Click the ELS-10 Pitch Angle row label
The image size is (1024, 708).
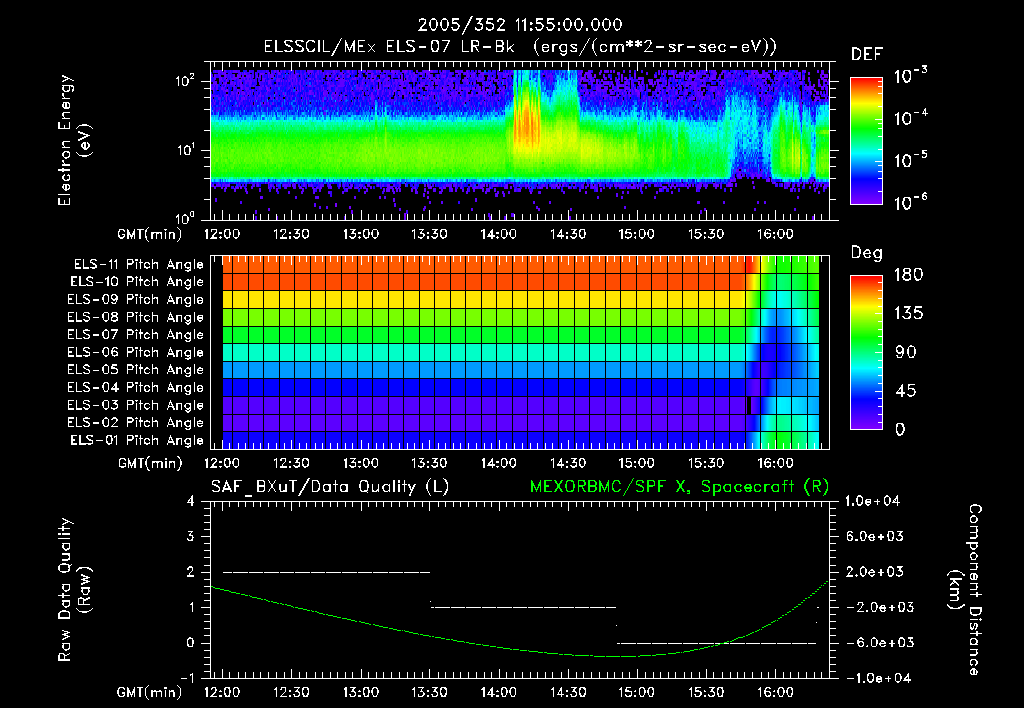(137, 282)
